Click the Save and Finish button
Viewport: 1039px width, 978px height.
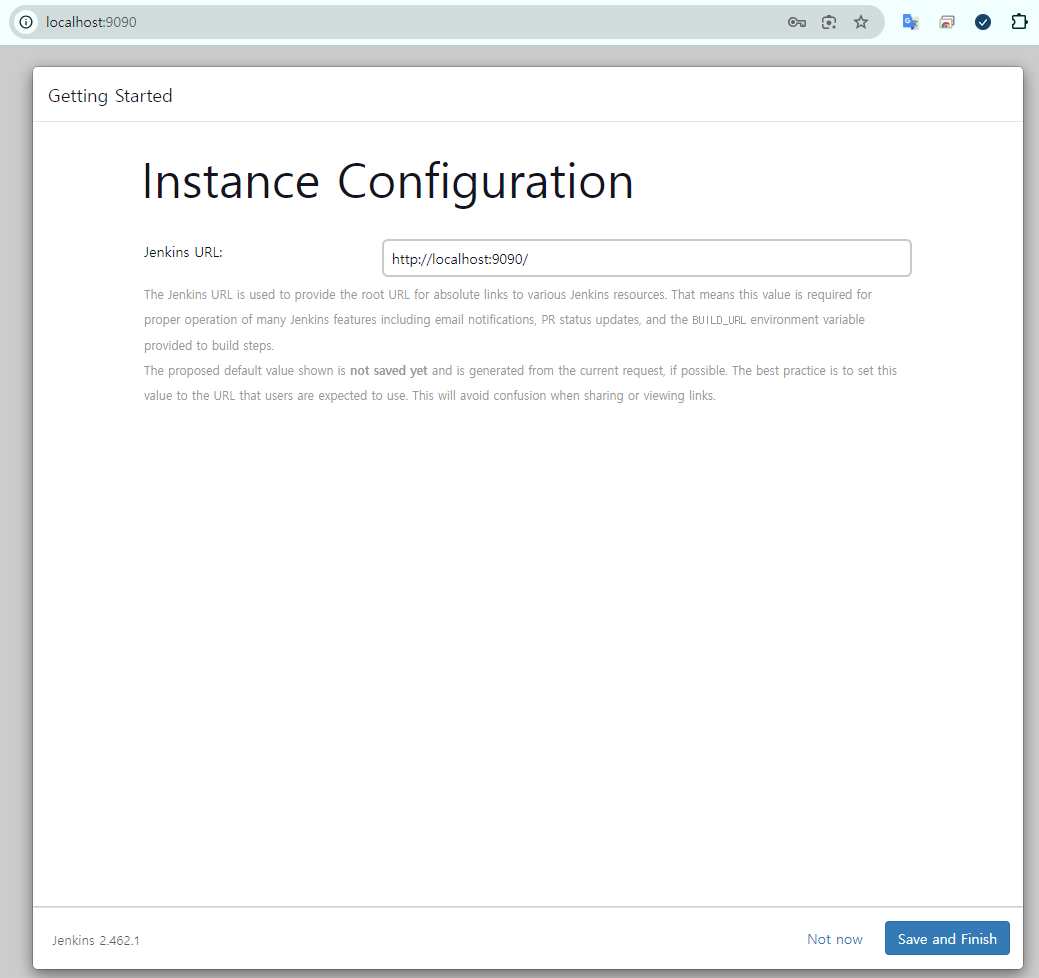[947, 938]
